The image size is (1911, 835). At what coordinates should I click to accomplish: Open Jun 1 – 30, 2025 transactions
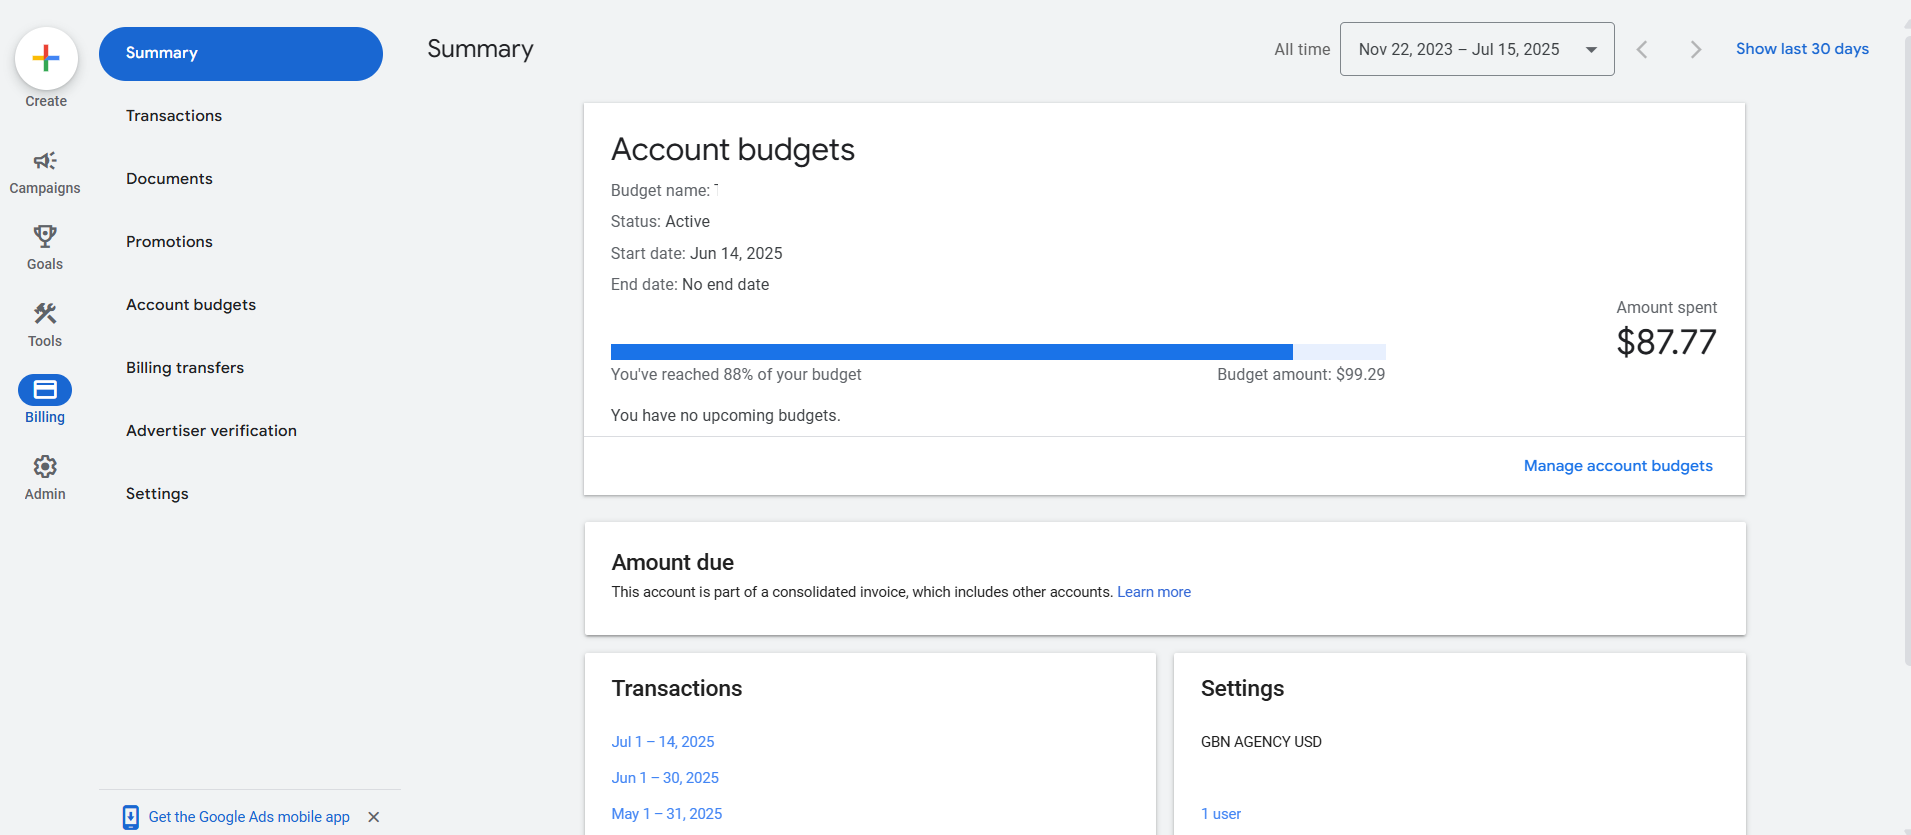point(665,778)
